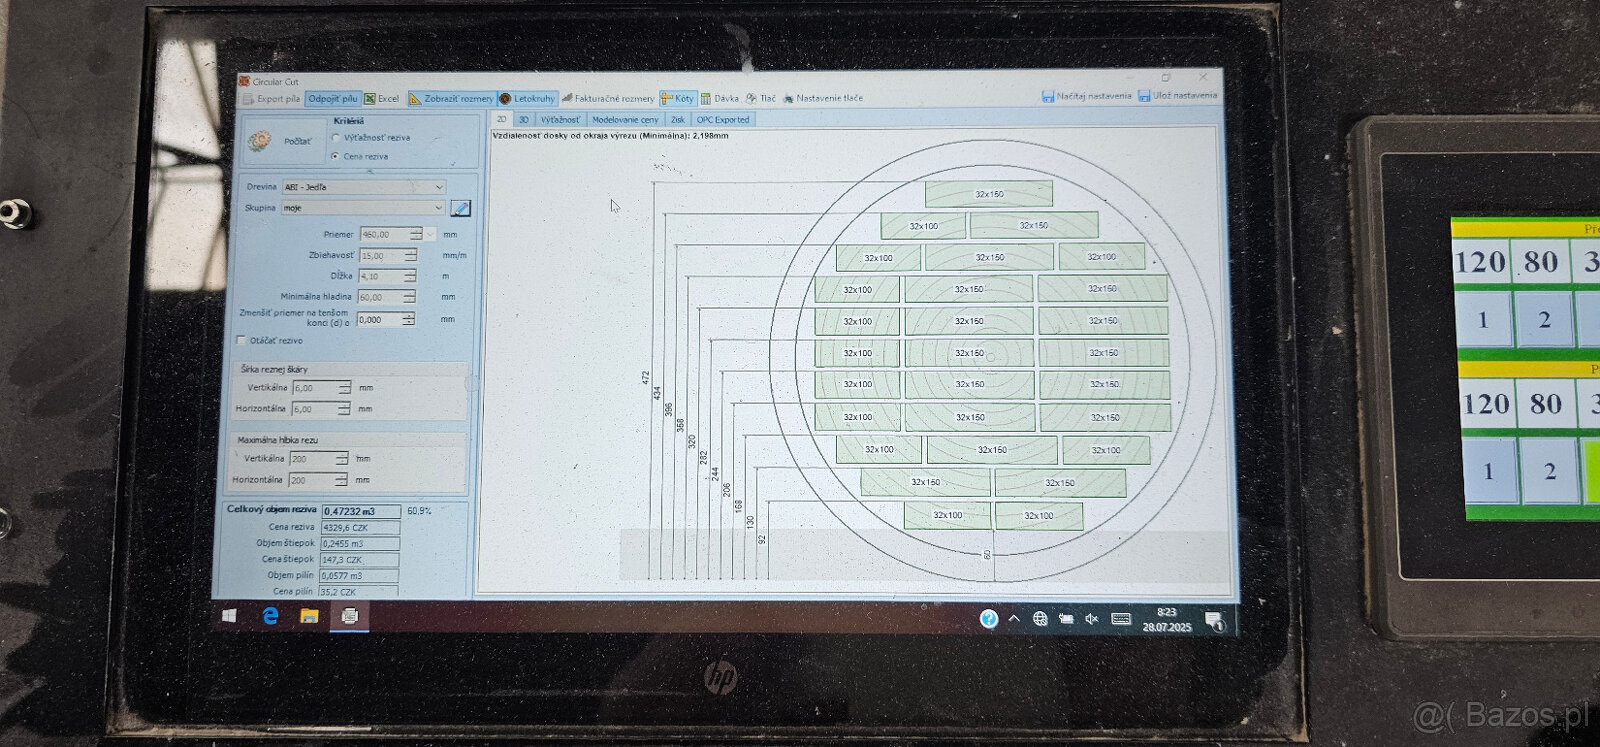Click the Tlač print toolbar icon
Viewport: 1600px width, 747px height.
pos(752,98)
